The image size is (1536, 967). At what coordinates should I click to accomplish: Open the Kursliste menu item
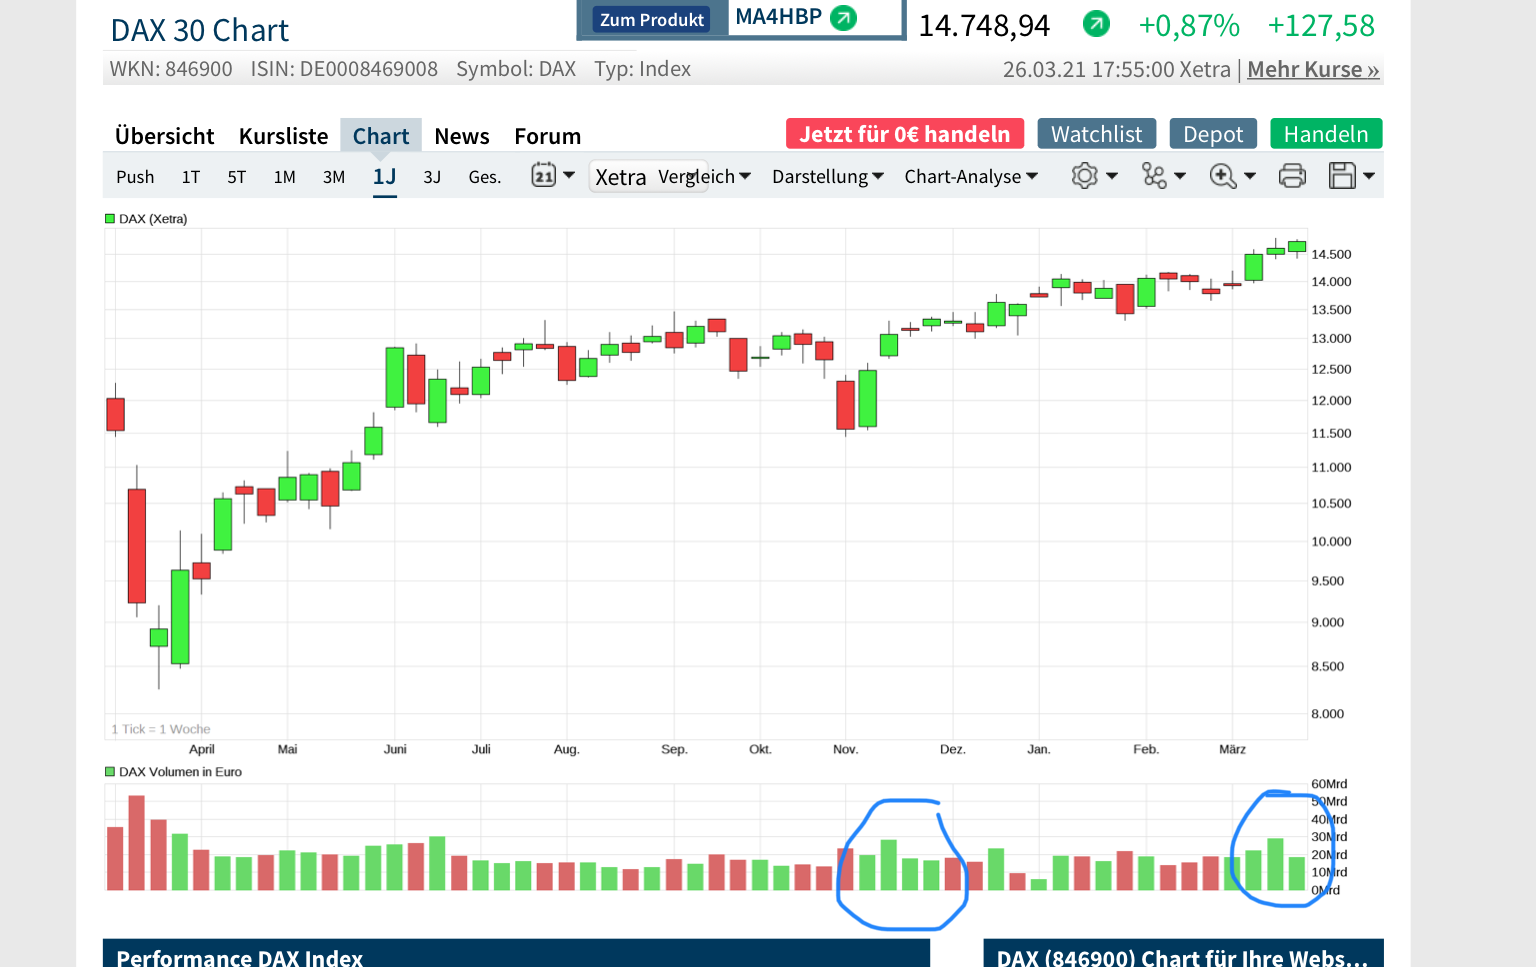coord(283,135)
